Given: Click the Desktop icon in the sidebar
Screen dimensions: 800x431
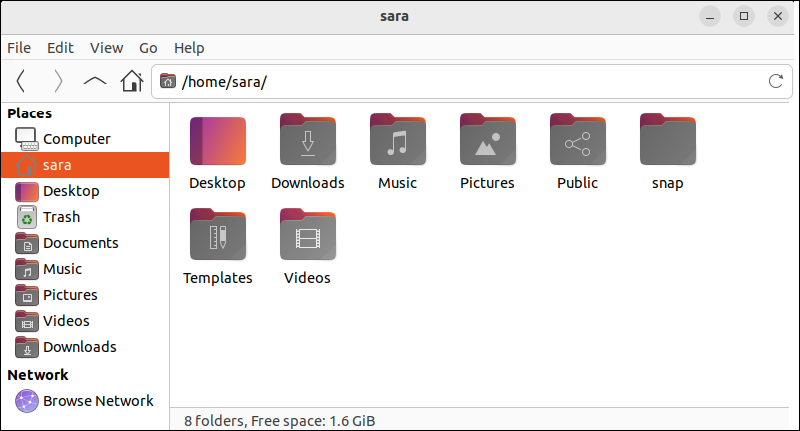Looking at the screenshot, I should click(27, 192).
